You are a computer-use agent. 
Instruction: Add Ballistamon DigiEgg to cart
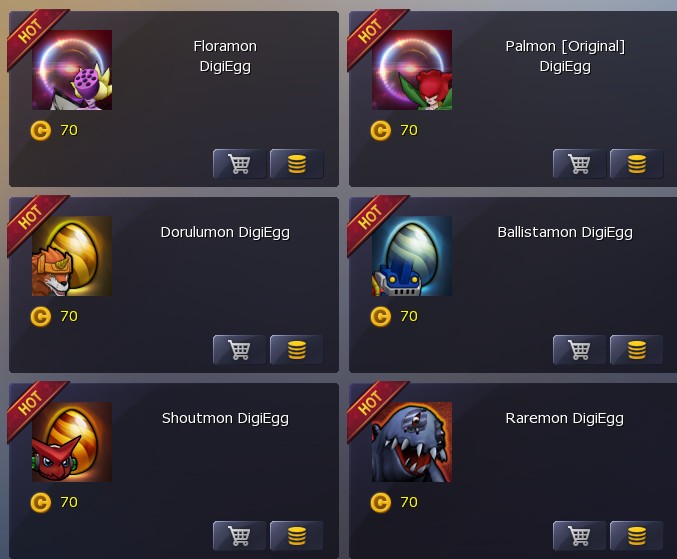coord(579,350)
